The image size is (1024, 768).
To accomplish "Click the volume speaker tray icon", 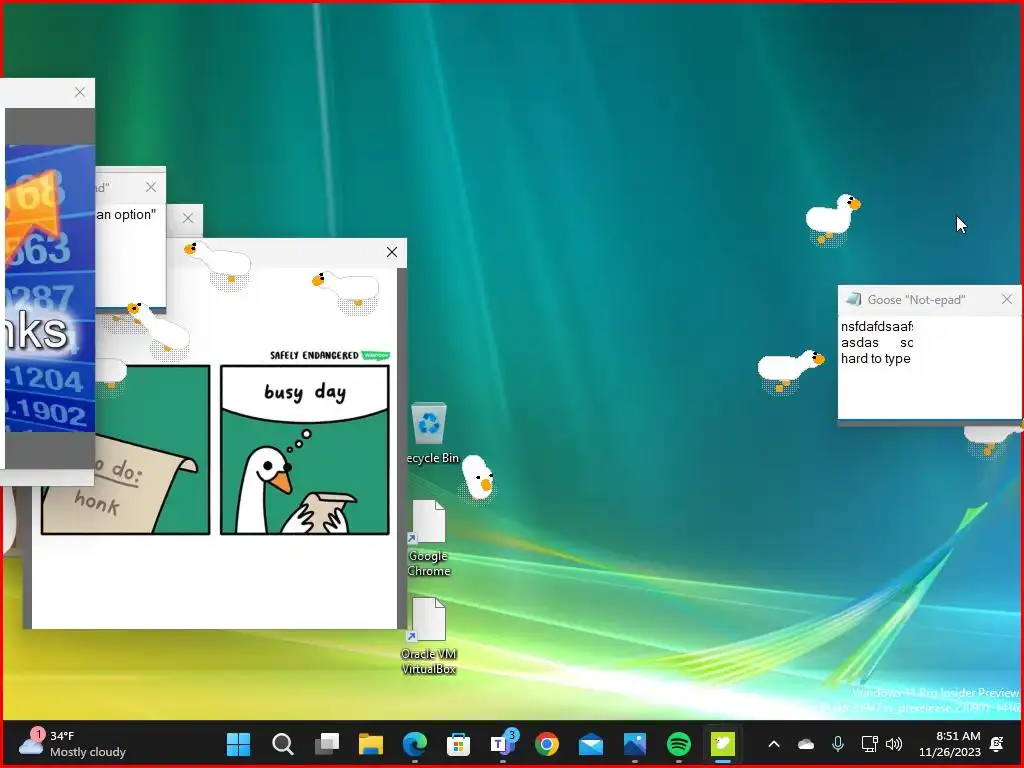I will [x=894, y=744].
